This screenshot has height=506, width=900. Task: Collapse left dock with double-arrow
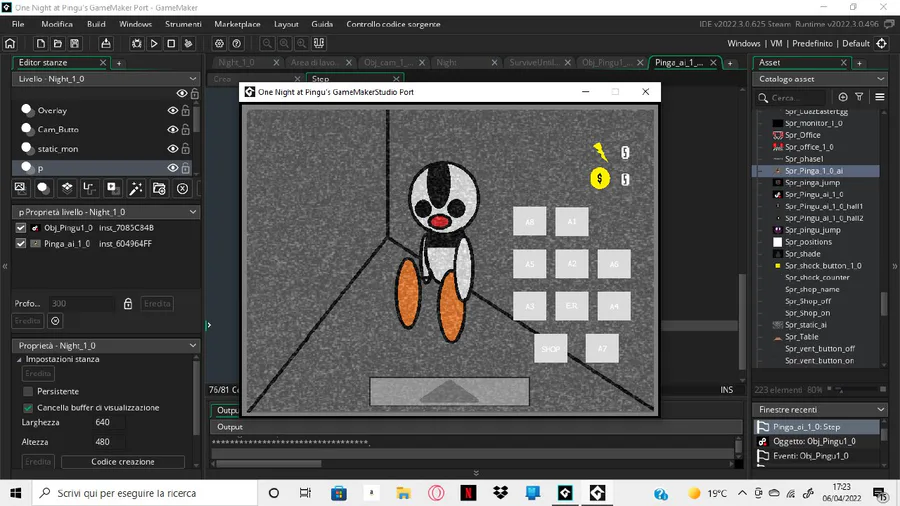coord(5,266)
